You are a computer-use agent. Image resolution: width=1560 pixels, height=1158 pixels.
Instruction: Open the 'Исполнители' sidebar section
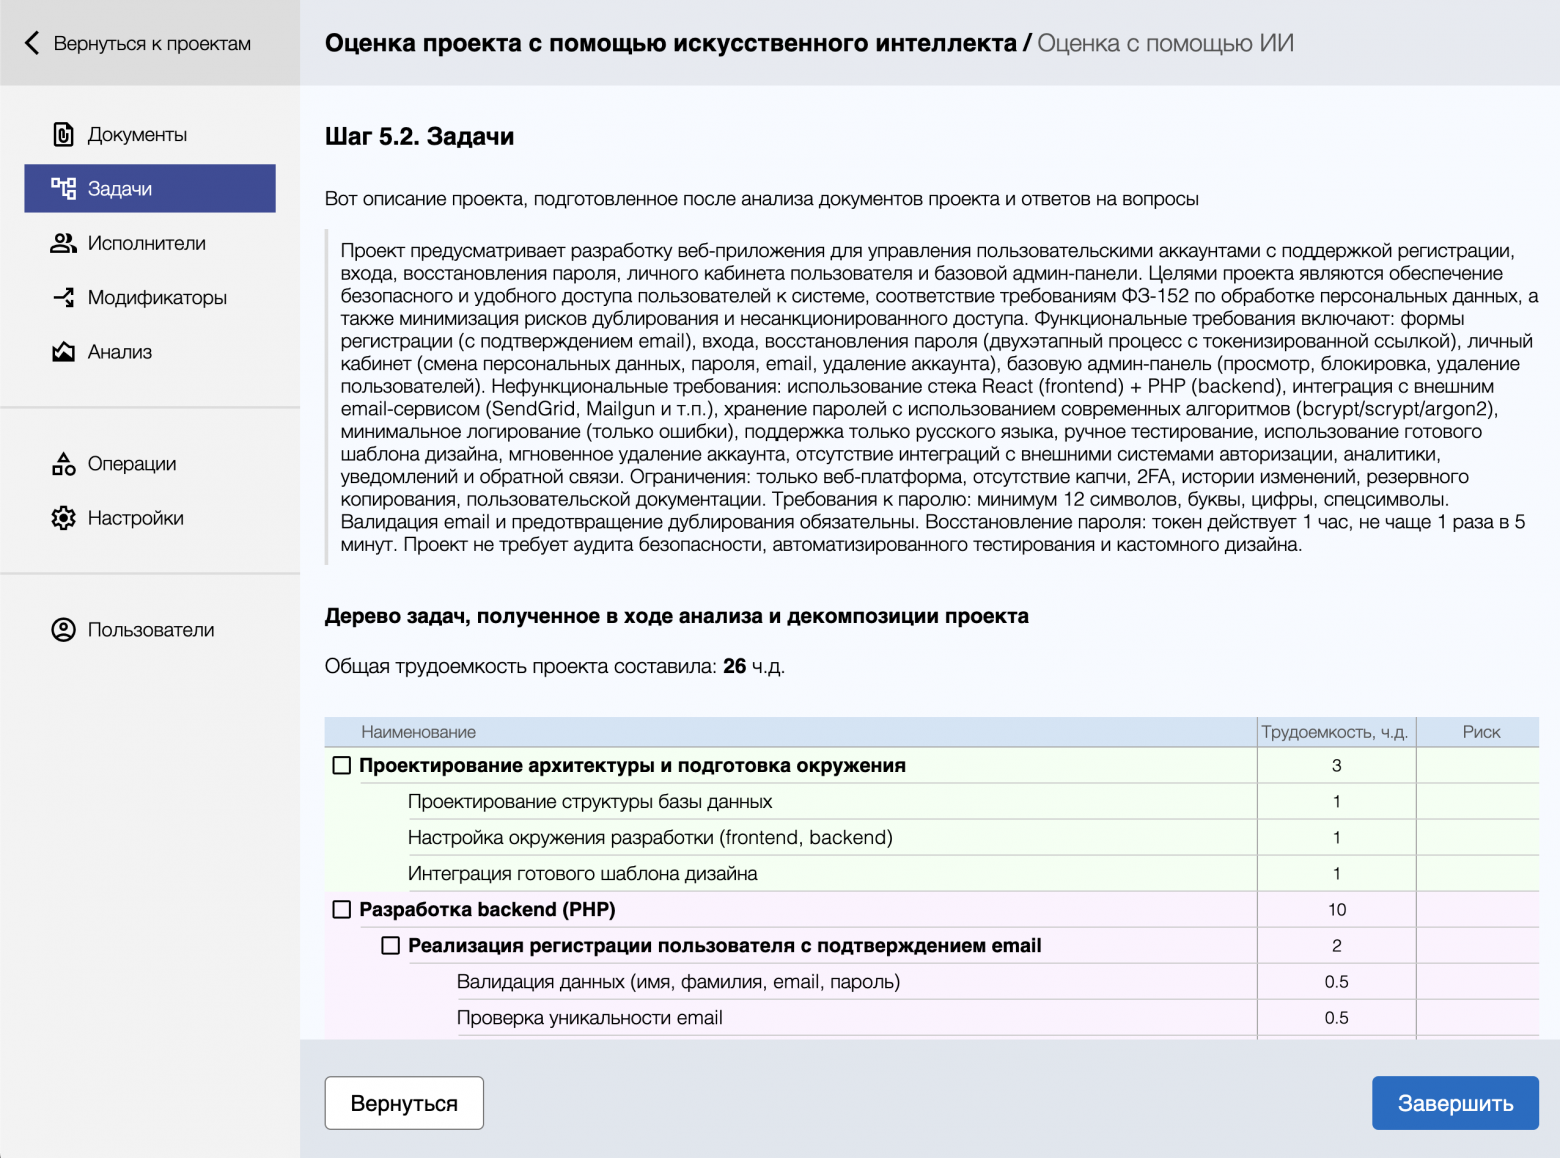pyautogui.click(x=146, y=243)
